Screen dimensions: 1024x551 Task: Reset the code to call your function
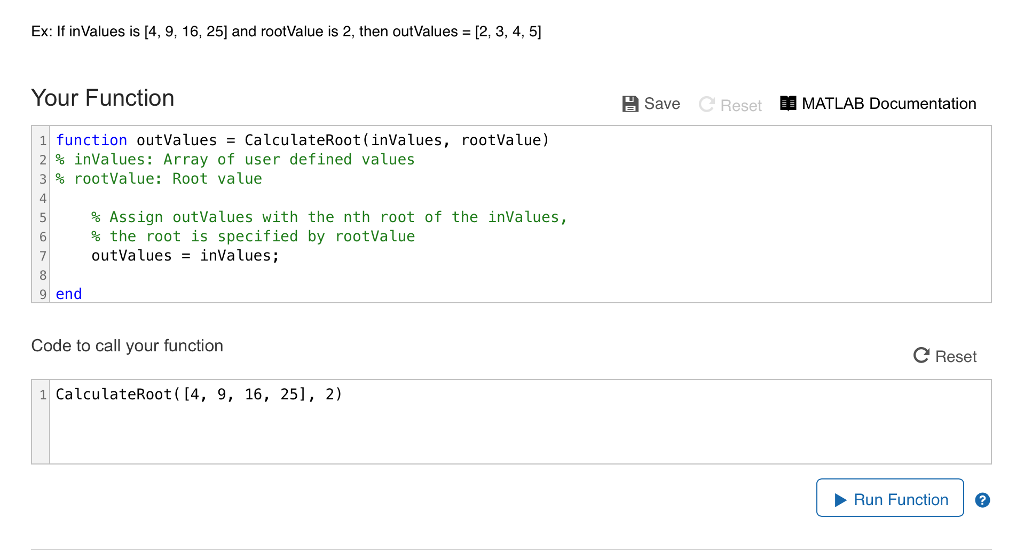click(x=945, y=356)
